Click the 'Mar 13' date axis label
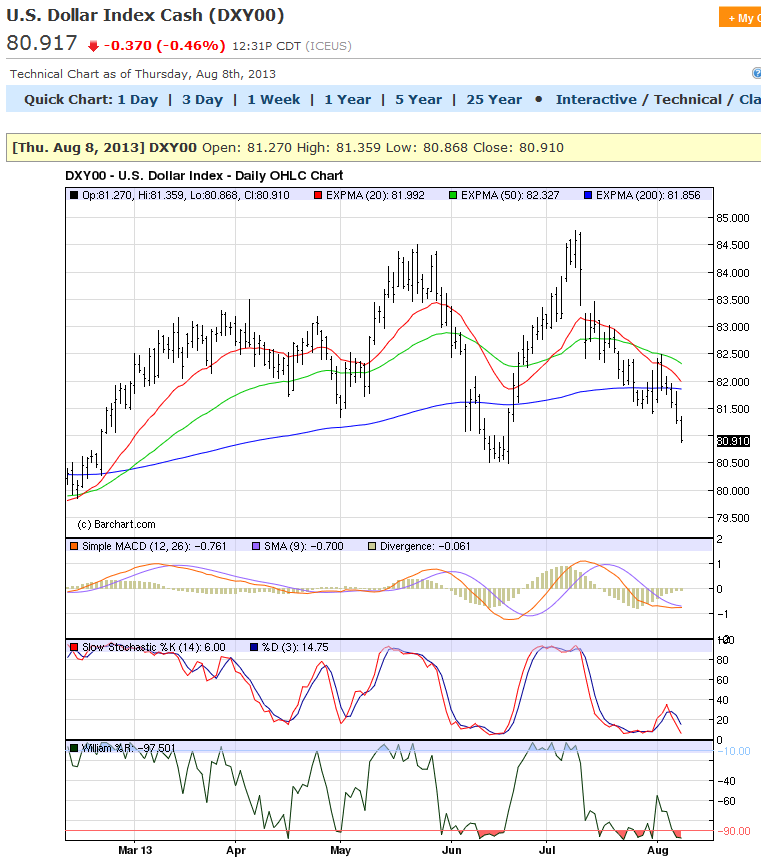The width and height of the screenshot is (761, 860). pyautogui.click(x=135, y=850)
